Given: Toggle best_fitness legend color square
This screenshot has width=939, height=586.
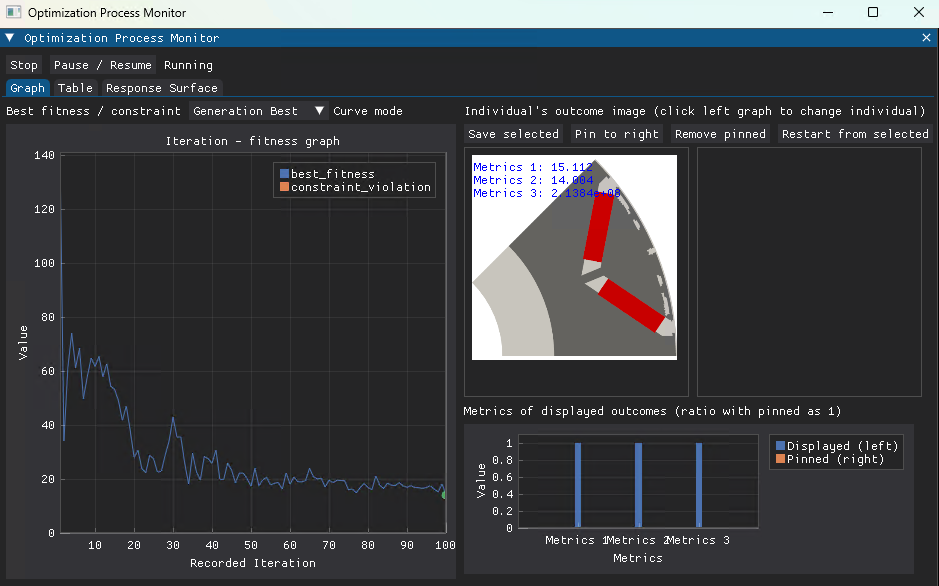Looking at the screenshot, I should 284,174.
